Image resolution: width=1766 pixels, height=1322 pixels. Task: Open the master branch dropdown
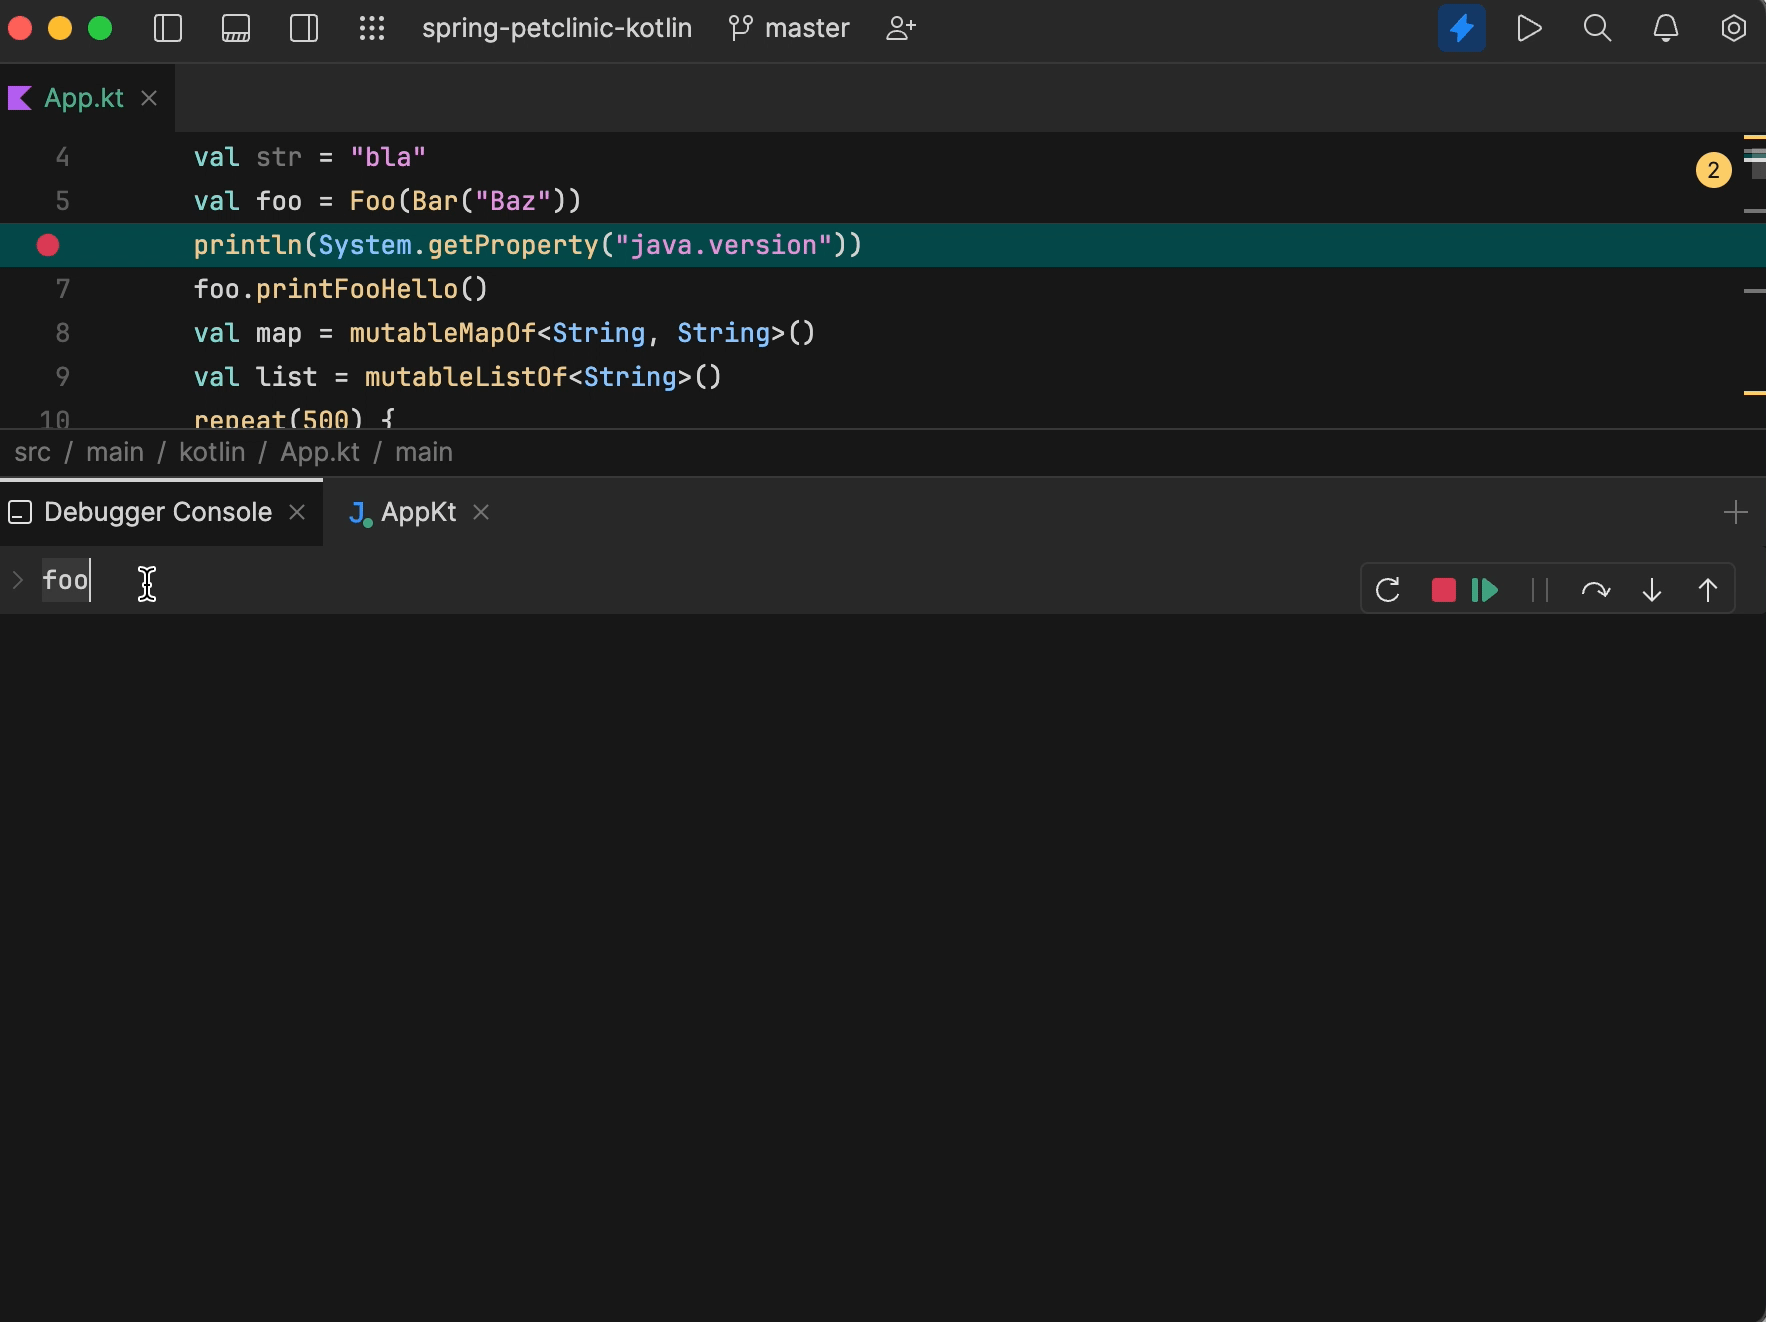point(790,28)
